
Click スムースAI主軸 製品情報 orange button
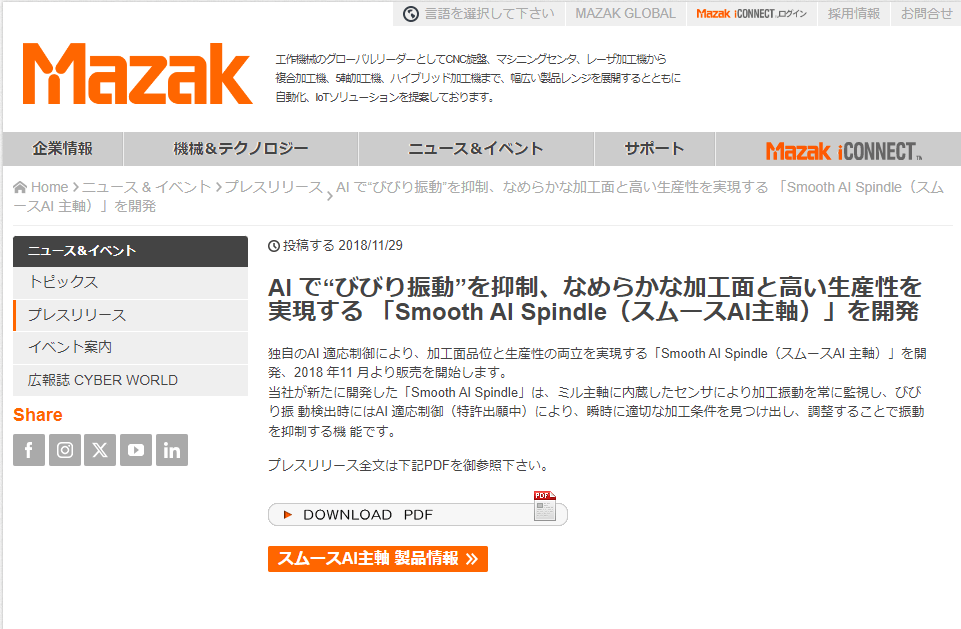378,558
